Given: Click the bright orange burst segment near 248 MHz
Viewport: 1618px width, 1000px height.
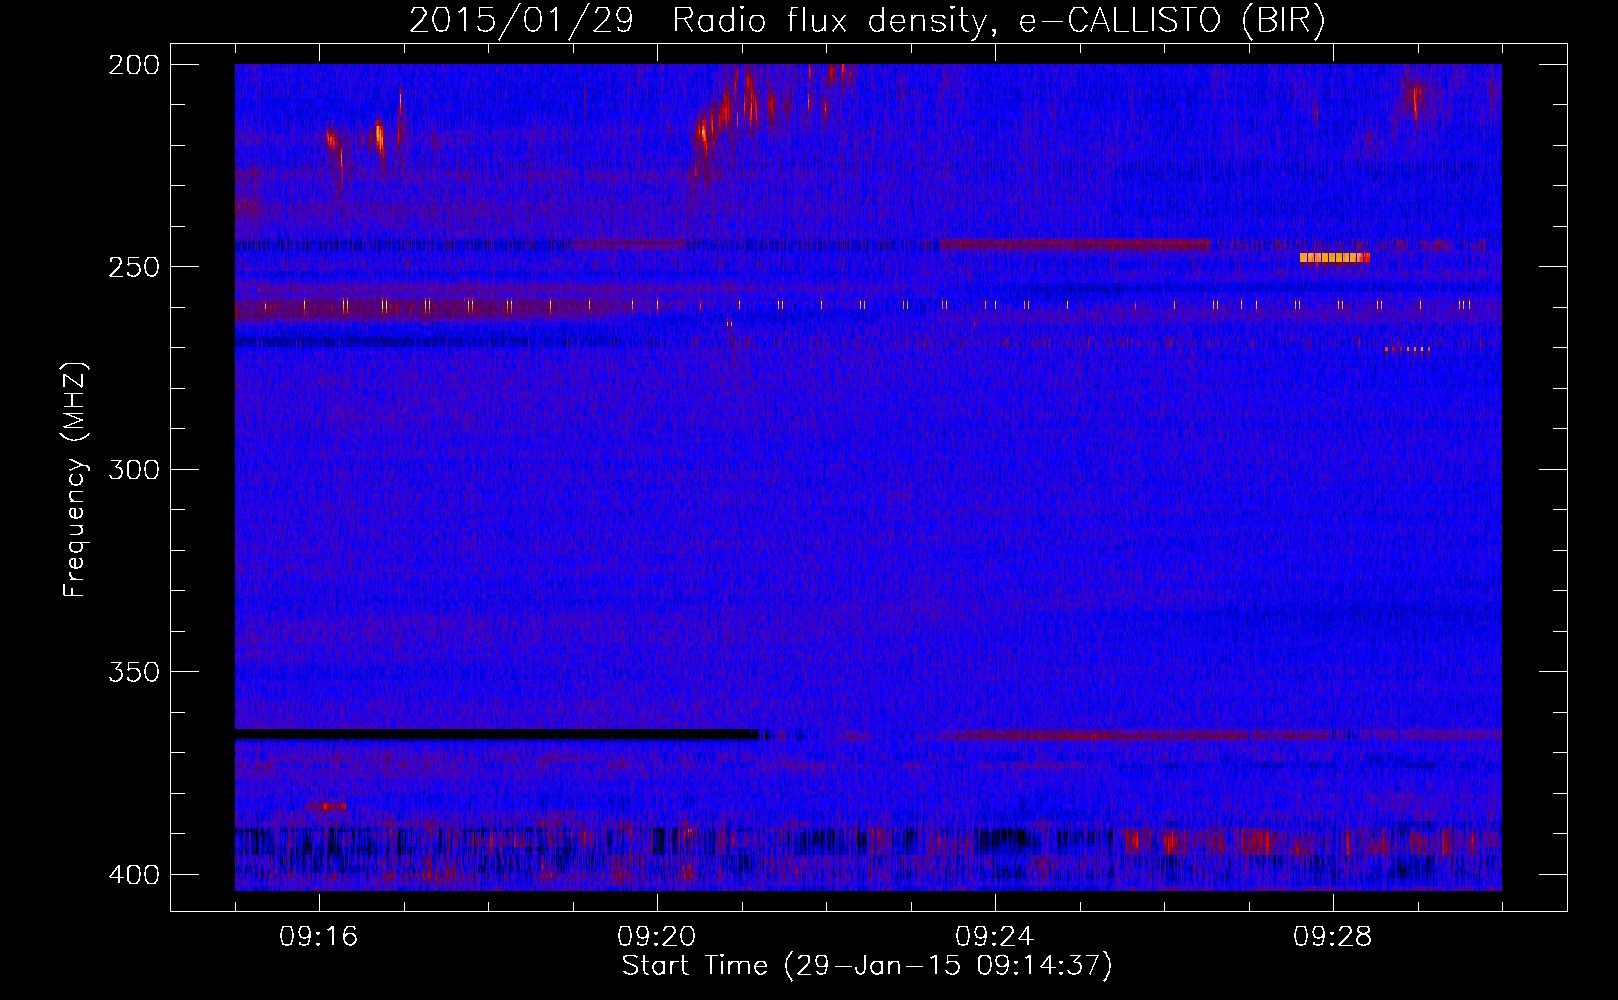Looking at the screenshot, I should click(1334, 257).
